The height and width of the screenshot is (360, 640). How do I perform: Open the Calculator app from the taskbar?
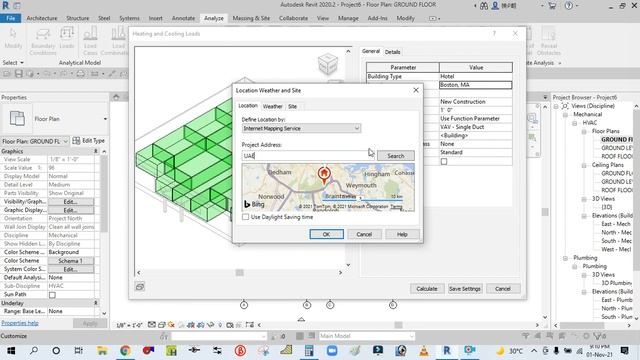[309, 351]
